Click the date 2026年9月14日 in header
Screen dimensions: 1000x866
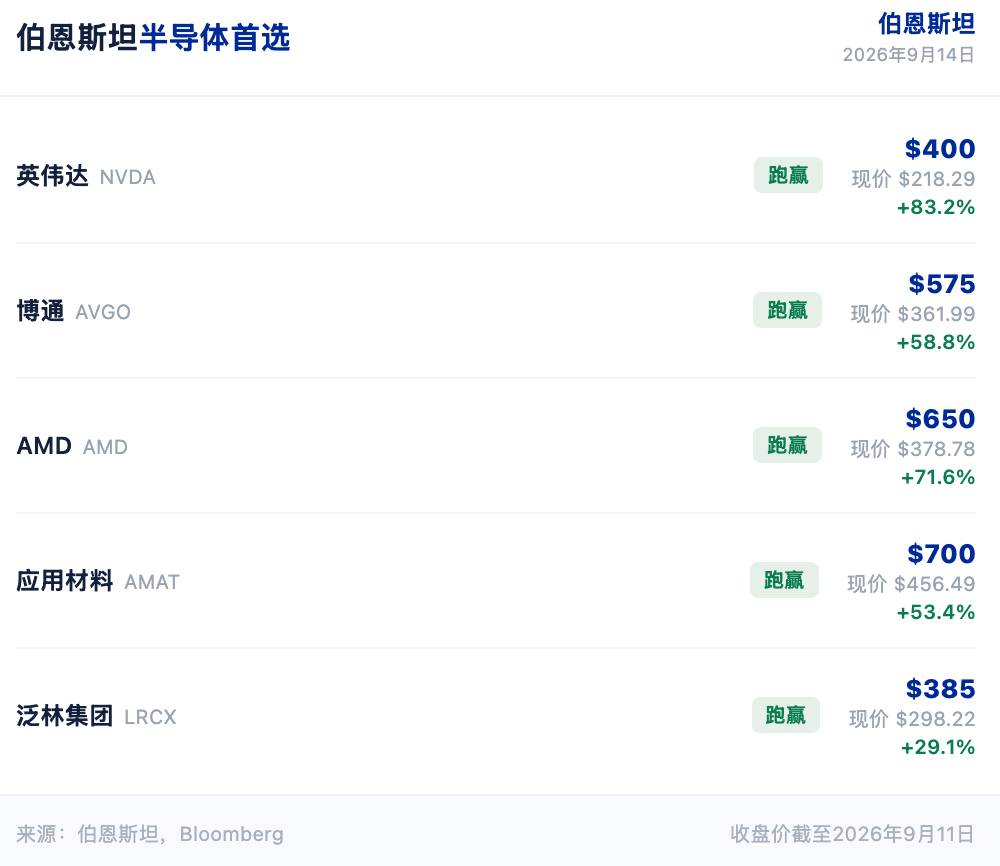(x=909, y=55)
